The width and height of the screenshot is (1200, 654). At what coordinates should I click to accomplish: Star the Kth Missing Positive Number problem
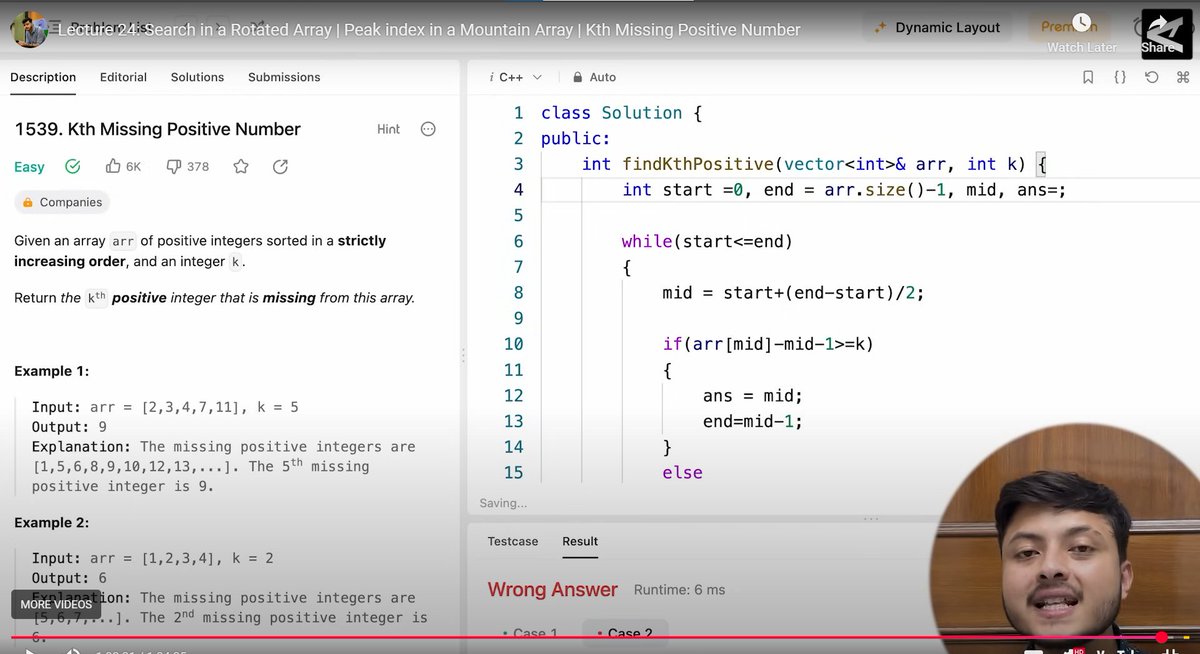(241, 166)
